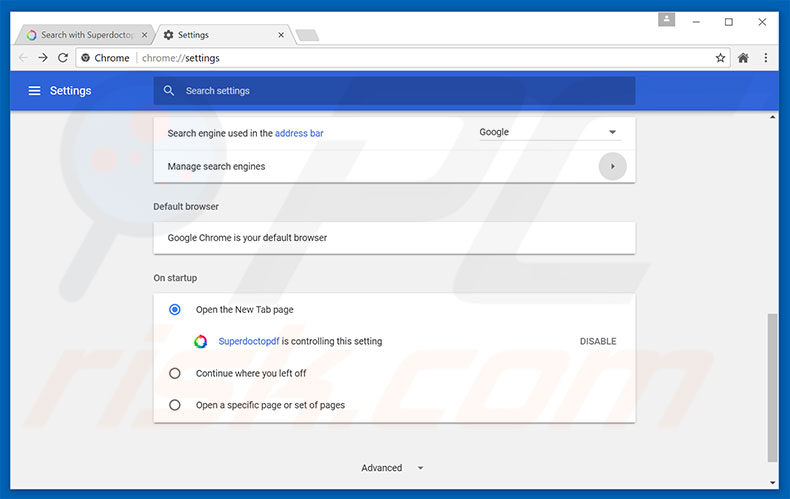The height and width of the screenshot is (499, 790).
Task: Select Open the New Tab page option
Action: pyautogui.click(x=175, y=309)
